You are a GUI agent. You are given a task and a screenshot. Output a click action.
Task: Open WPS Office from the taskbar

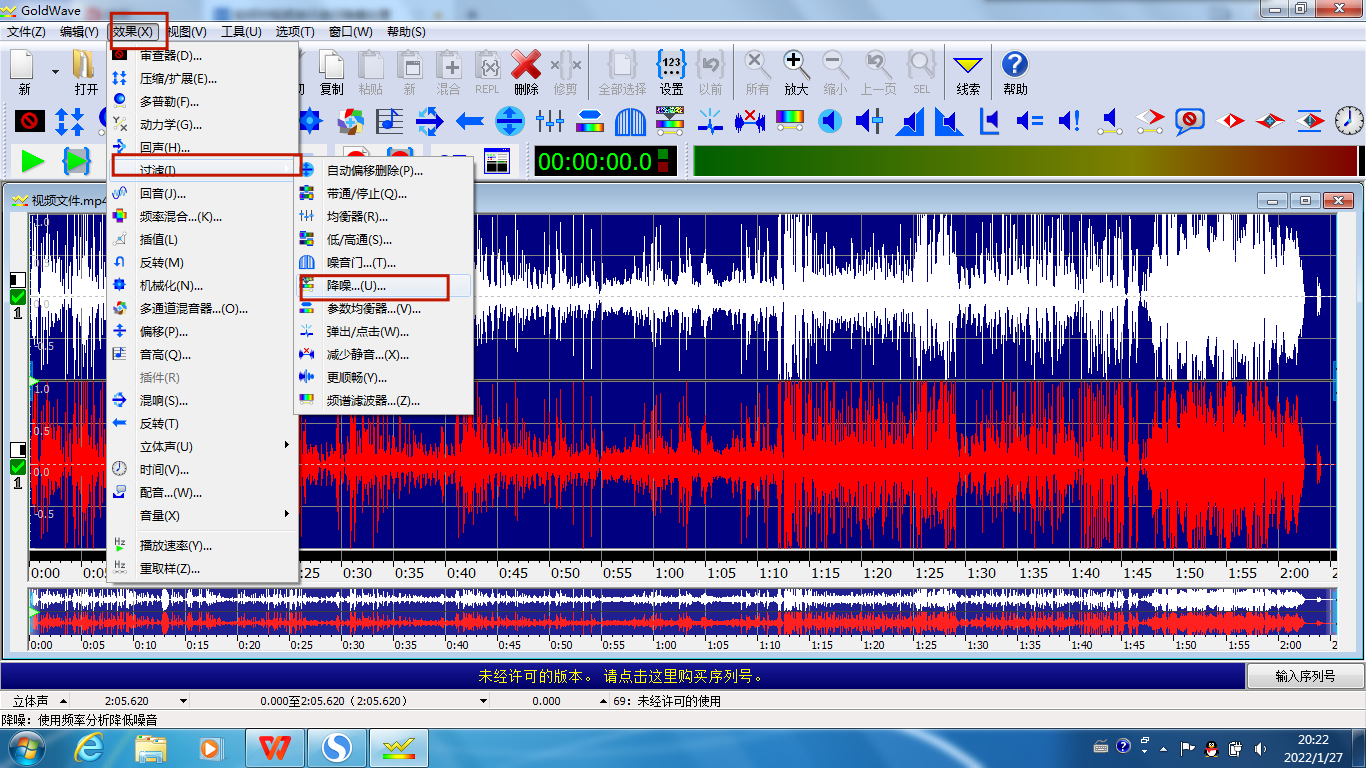[x=274, y=747]
